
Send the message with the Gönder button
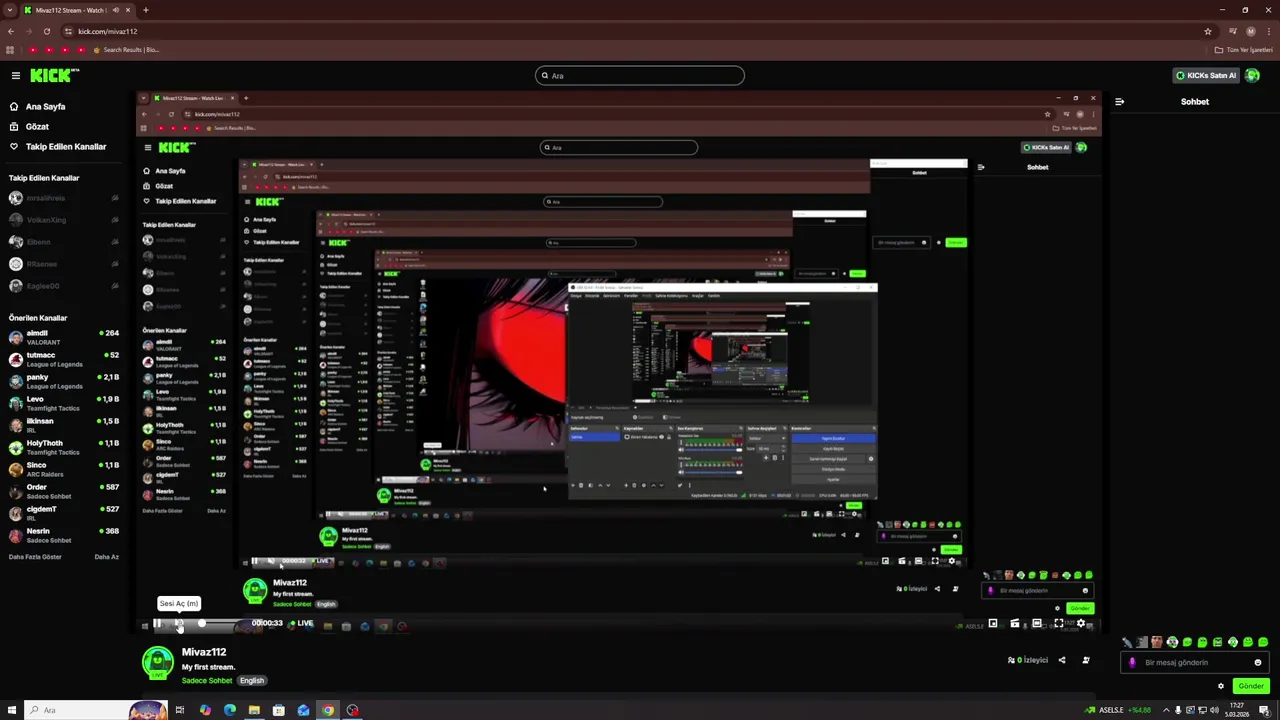click(1251, 686)
